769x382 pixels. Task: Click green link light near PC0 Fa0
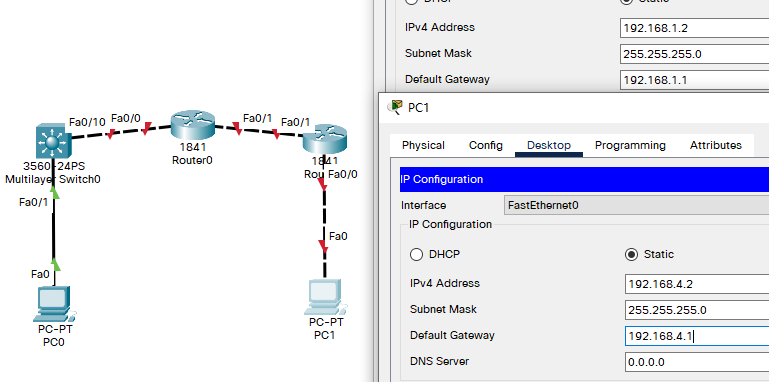[x=56, y=265]
